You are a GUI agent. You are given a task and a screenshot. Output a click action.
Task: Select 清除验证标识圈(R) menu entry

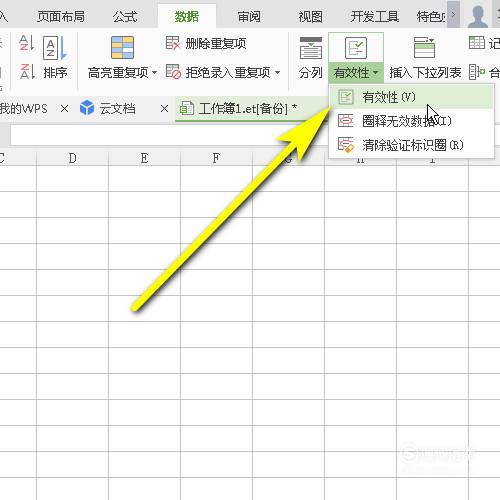(x=411, y=145)
